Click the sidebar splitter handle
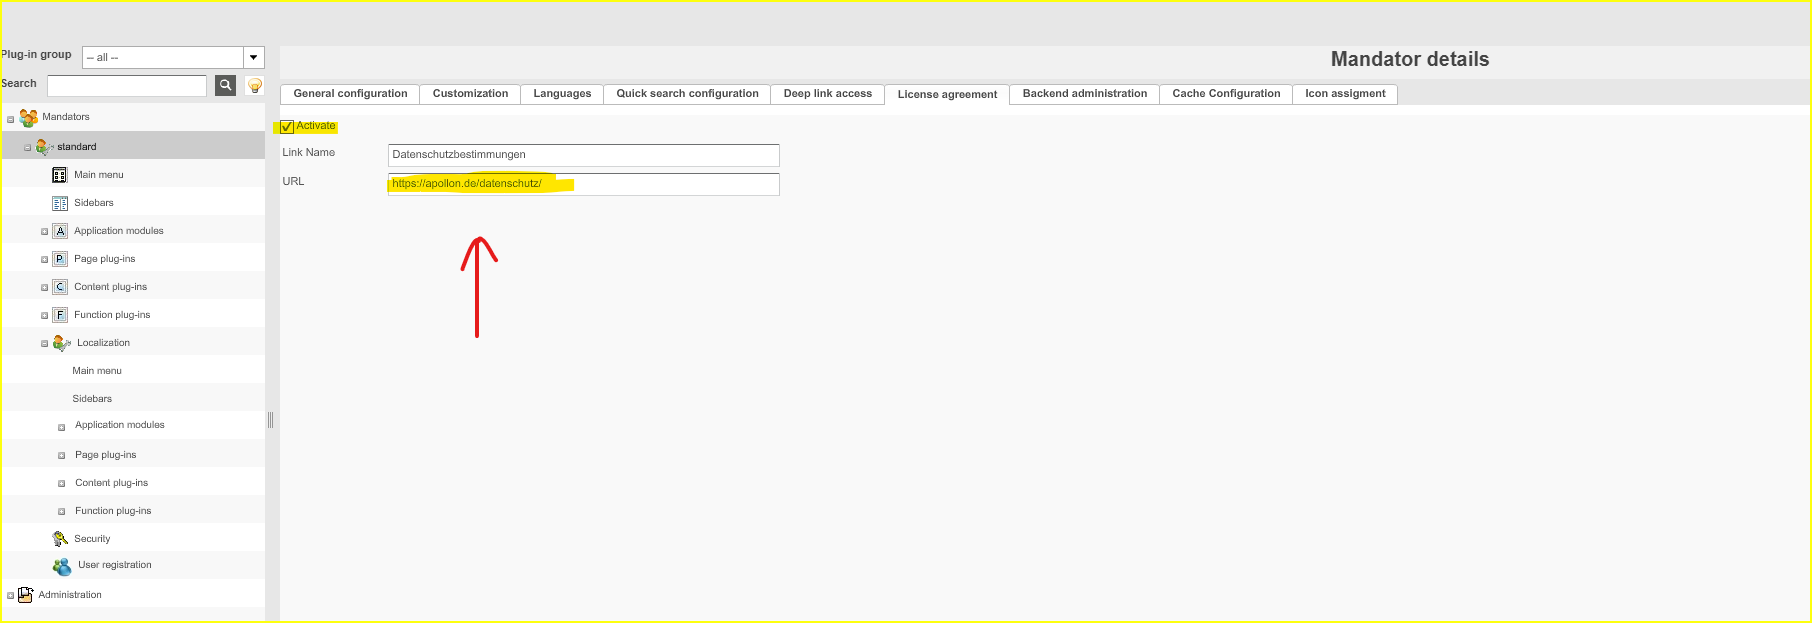The image size is (1812, 623). tap(270, 420)
